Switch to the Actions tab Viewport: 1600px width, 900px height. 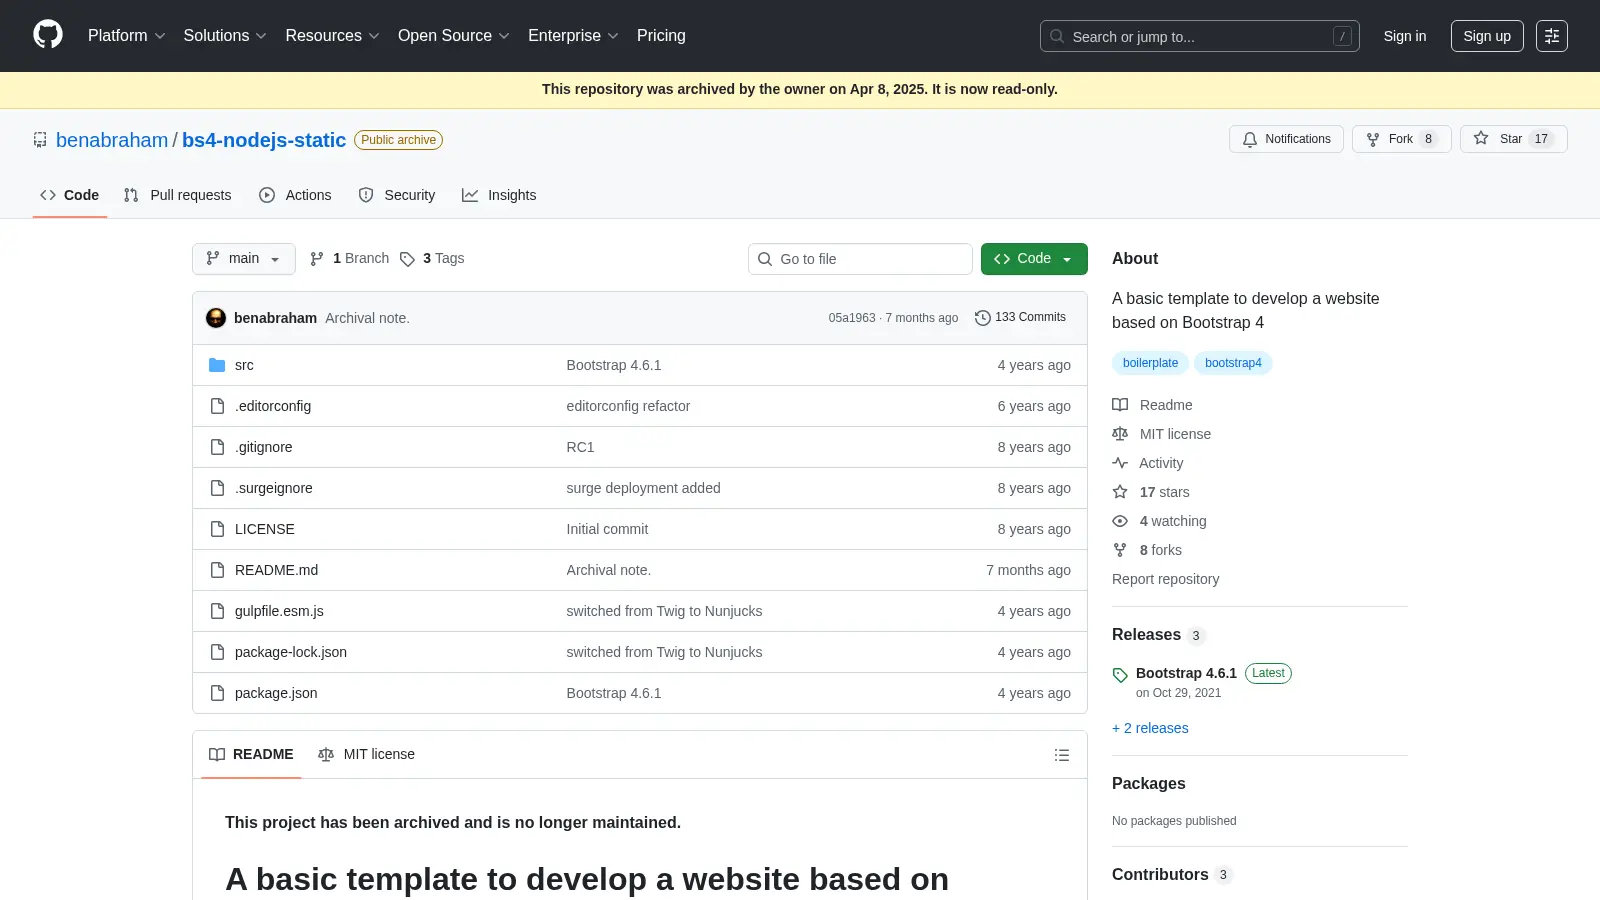click(295, 195)
